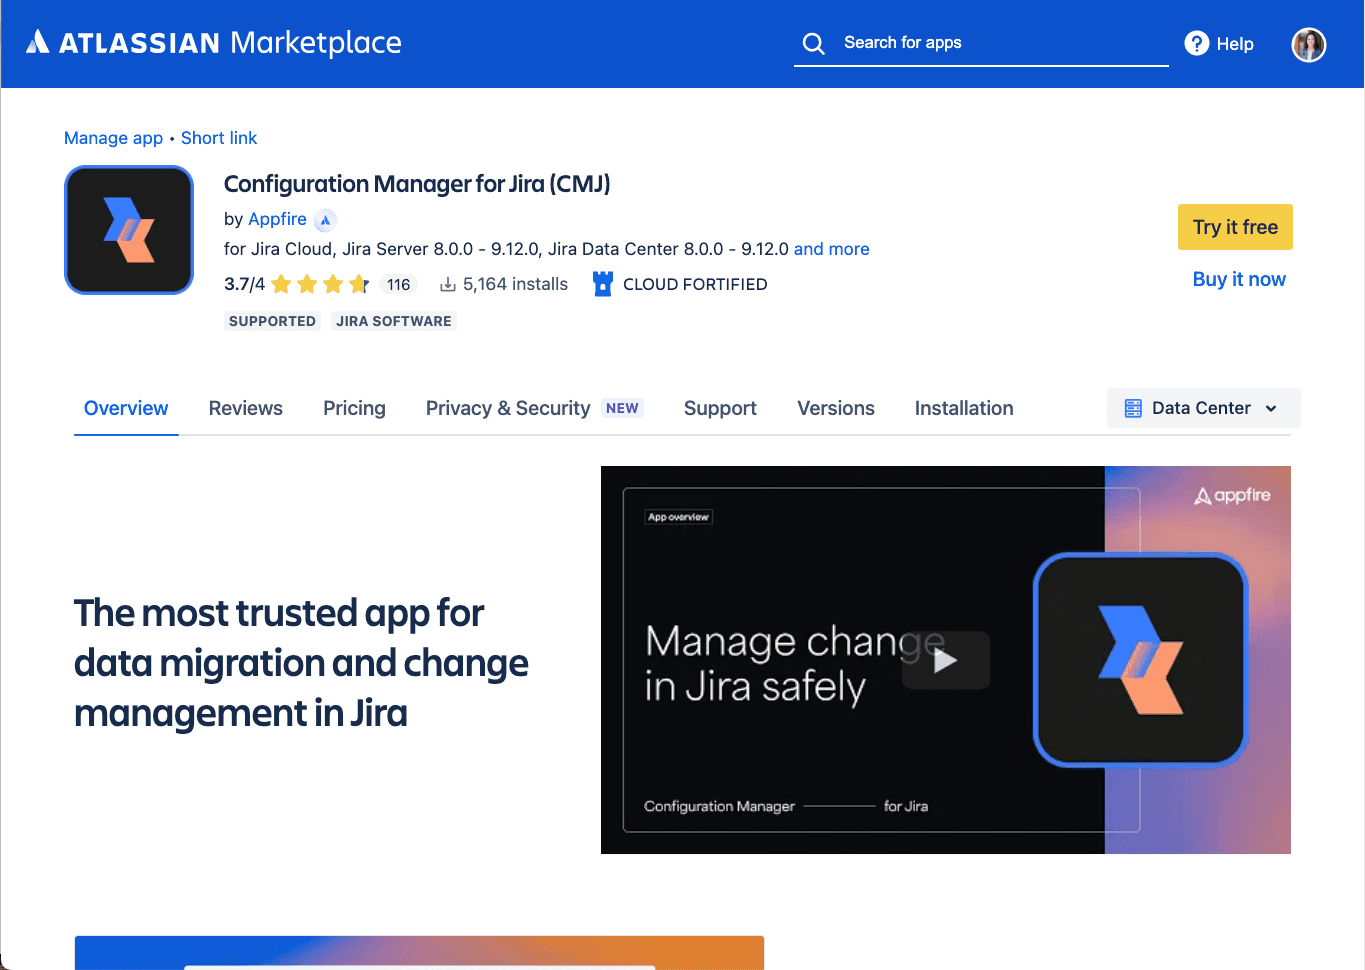Click the JIRA SOFTWARE tag
The width and height of the screenshot is (1365, 970).
(394, 321)
